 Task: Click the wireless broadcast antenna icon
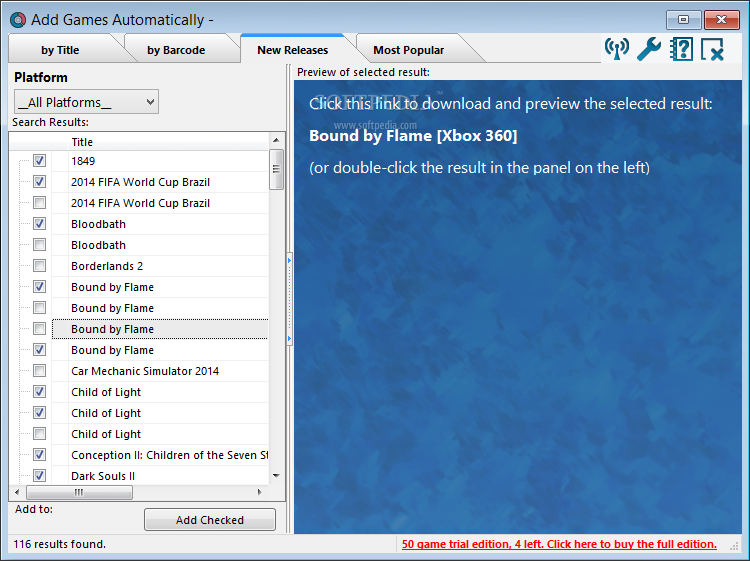[x=617, y=49]
